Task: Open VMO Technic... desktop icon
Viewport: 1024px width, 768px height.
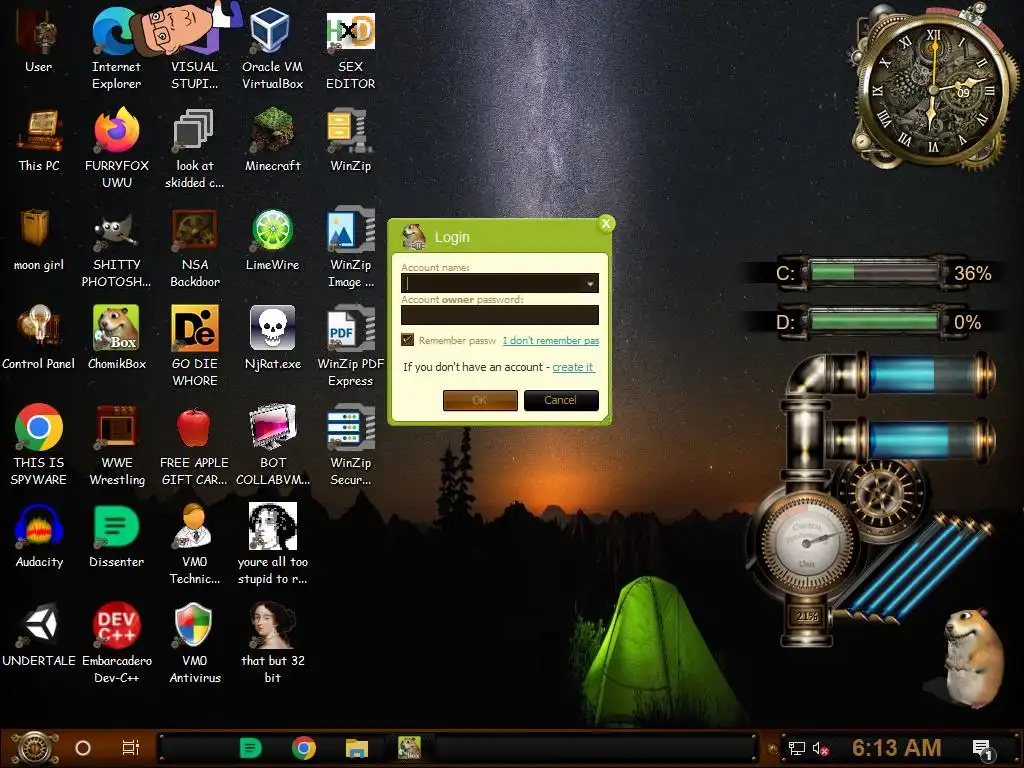Action: coord(194,544)
